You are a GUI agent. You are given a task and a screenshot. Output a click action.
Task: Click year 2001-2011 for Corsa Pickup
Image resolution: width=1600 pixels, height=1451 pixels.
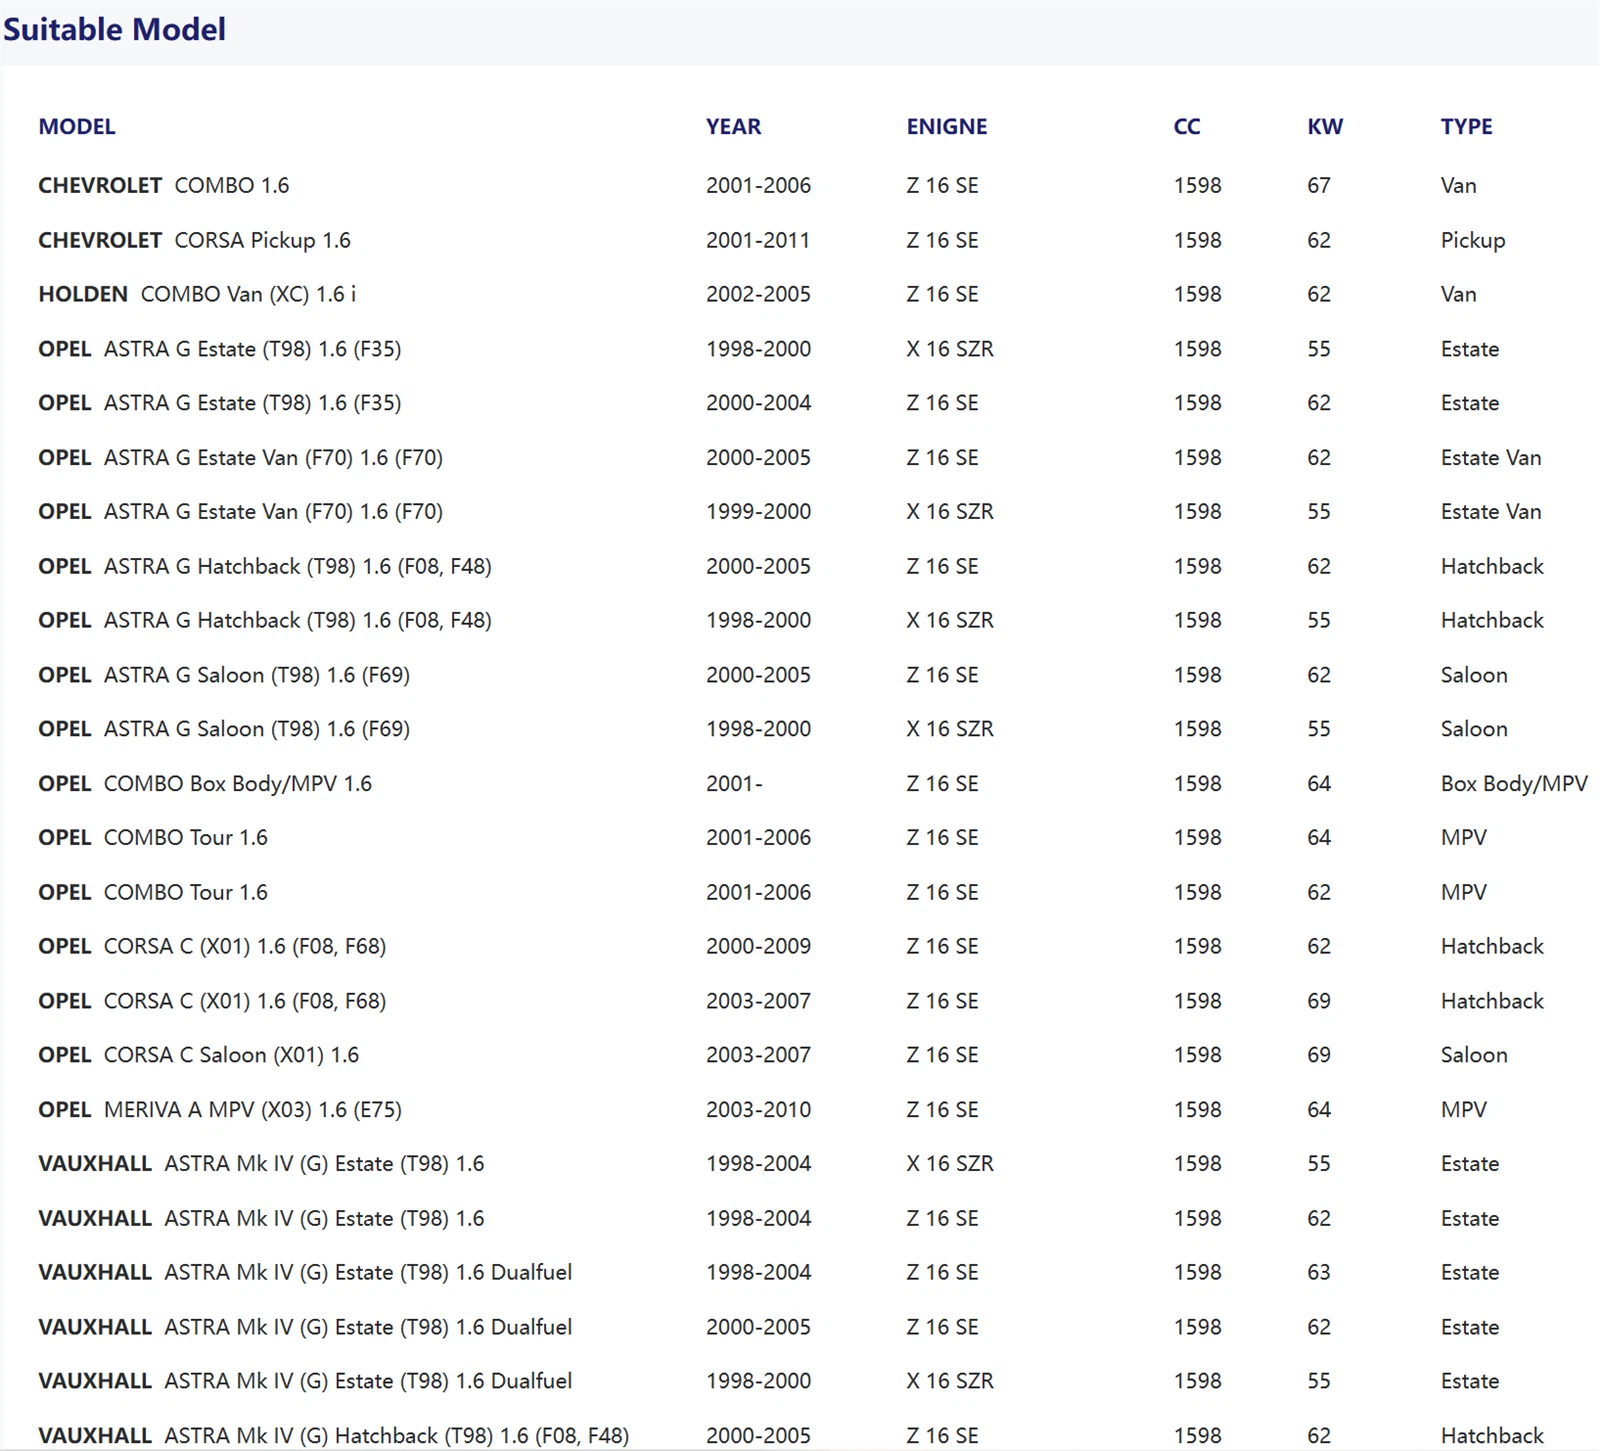point(758,241)
